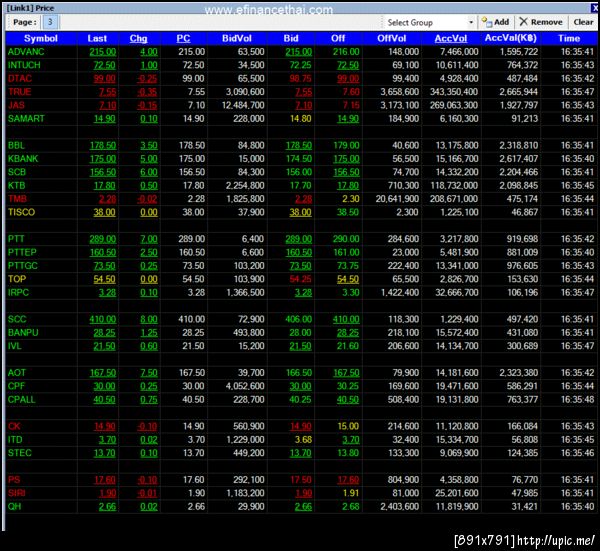The width and height of the screenshot is (600, 551).
Task: Select the PS symbol
Action: pos(14,480)
